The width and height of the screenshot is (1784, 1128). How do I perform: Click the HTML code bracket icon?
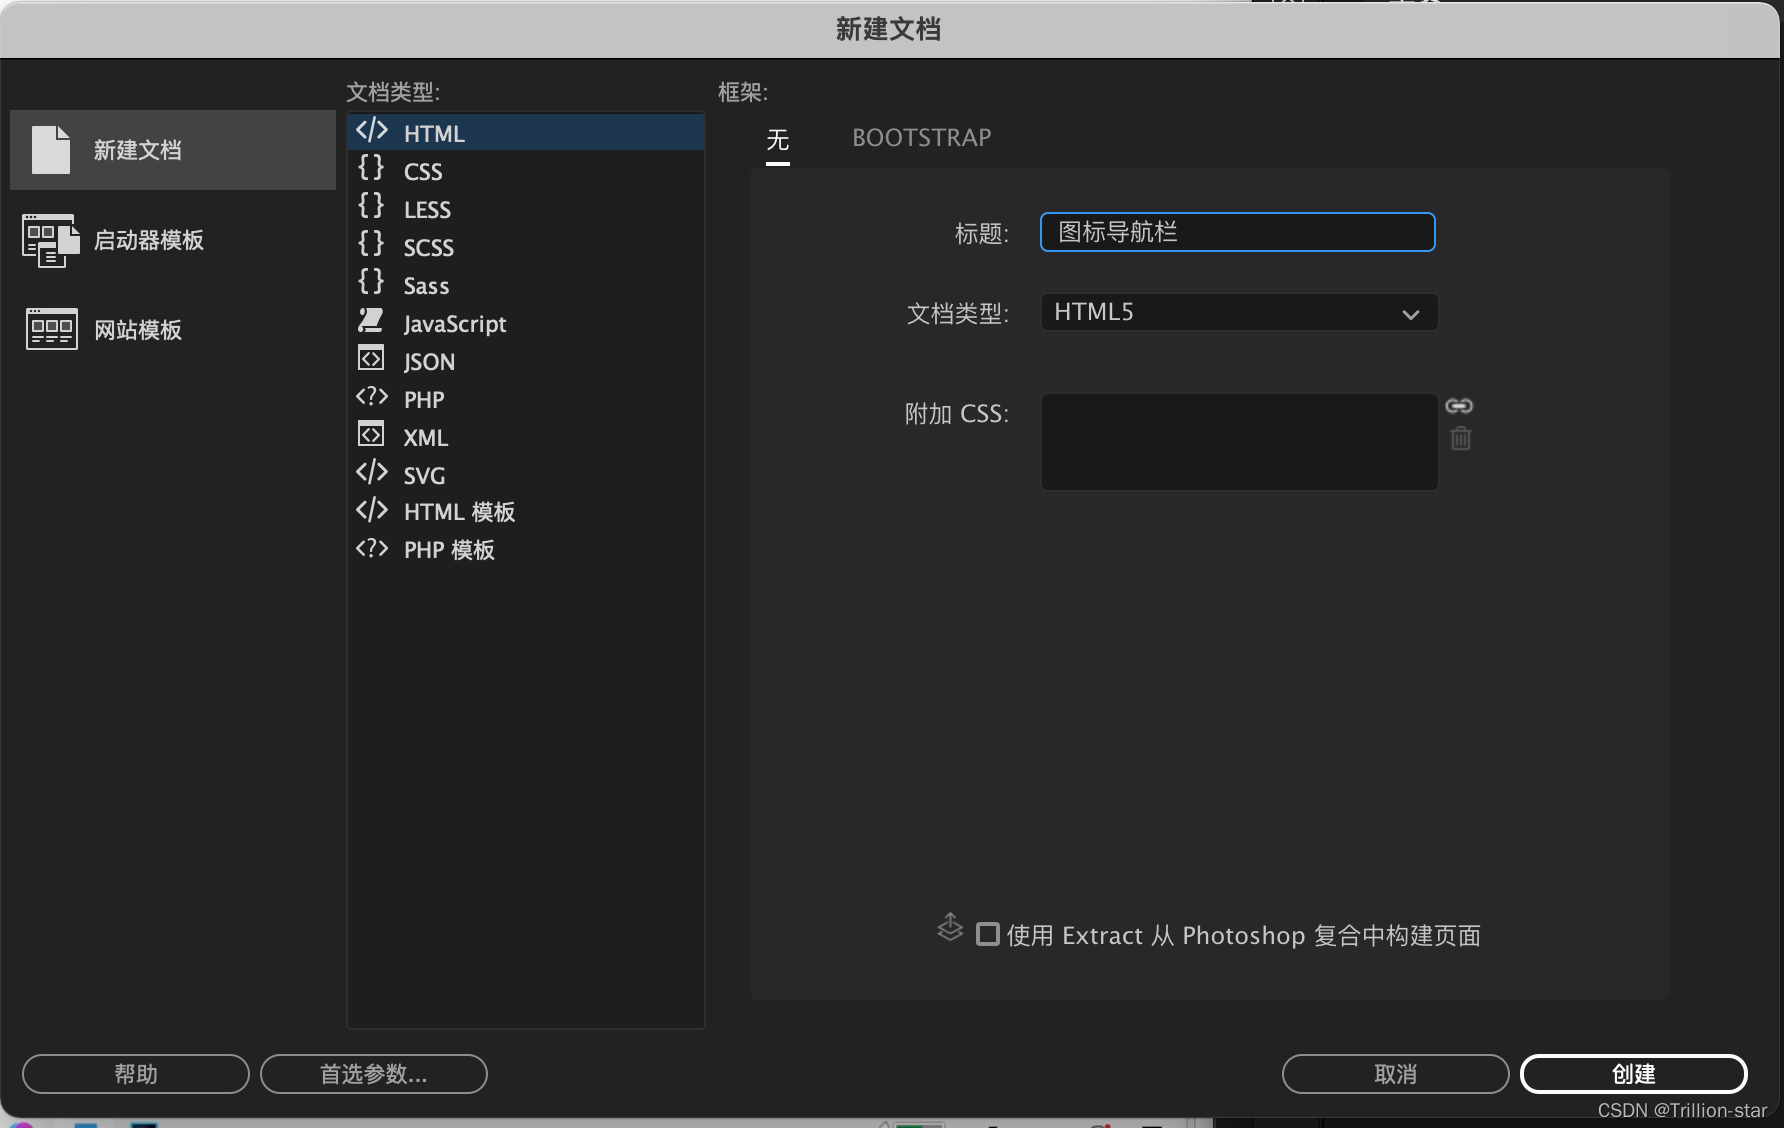pyautogui.click(x=372, y=131)
